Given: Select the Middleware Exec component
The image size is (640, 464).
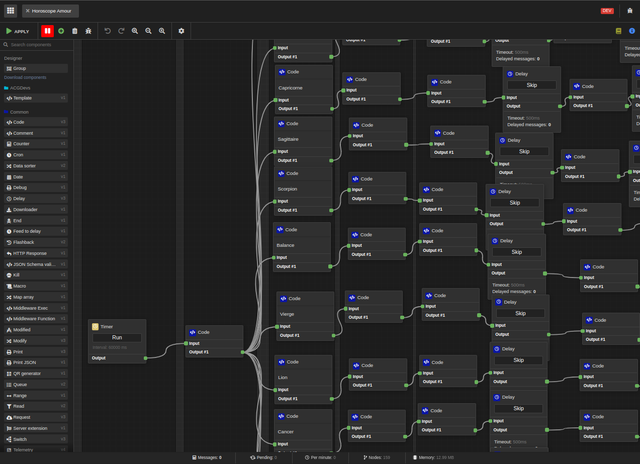Looking at the screenshot, I should click(36, 309).
